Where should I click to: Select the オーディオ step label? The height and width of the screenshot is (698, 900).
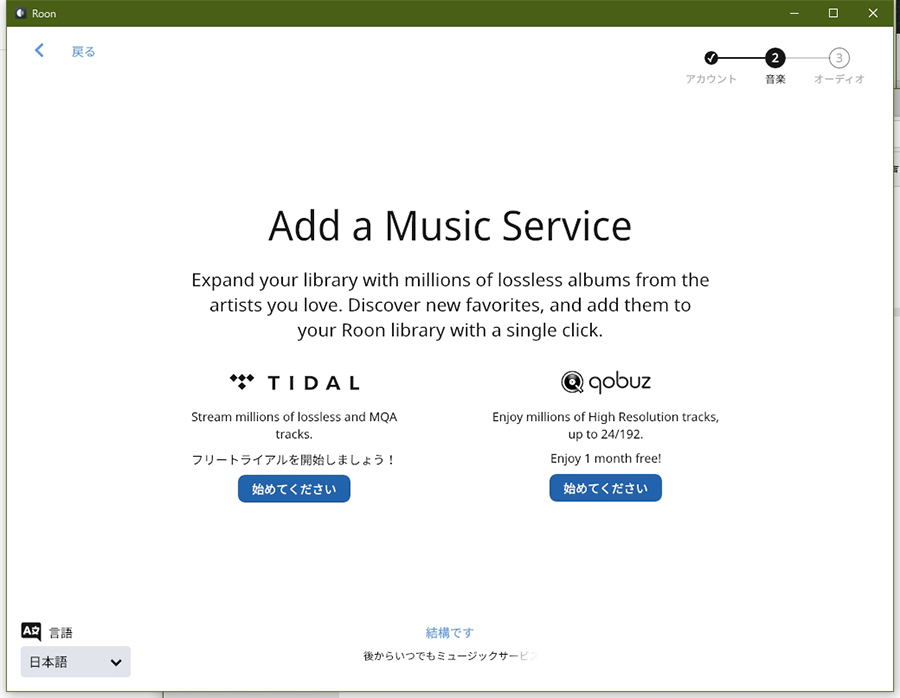pyautogui.click(x=839, y=79)
